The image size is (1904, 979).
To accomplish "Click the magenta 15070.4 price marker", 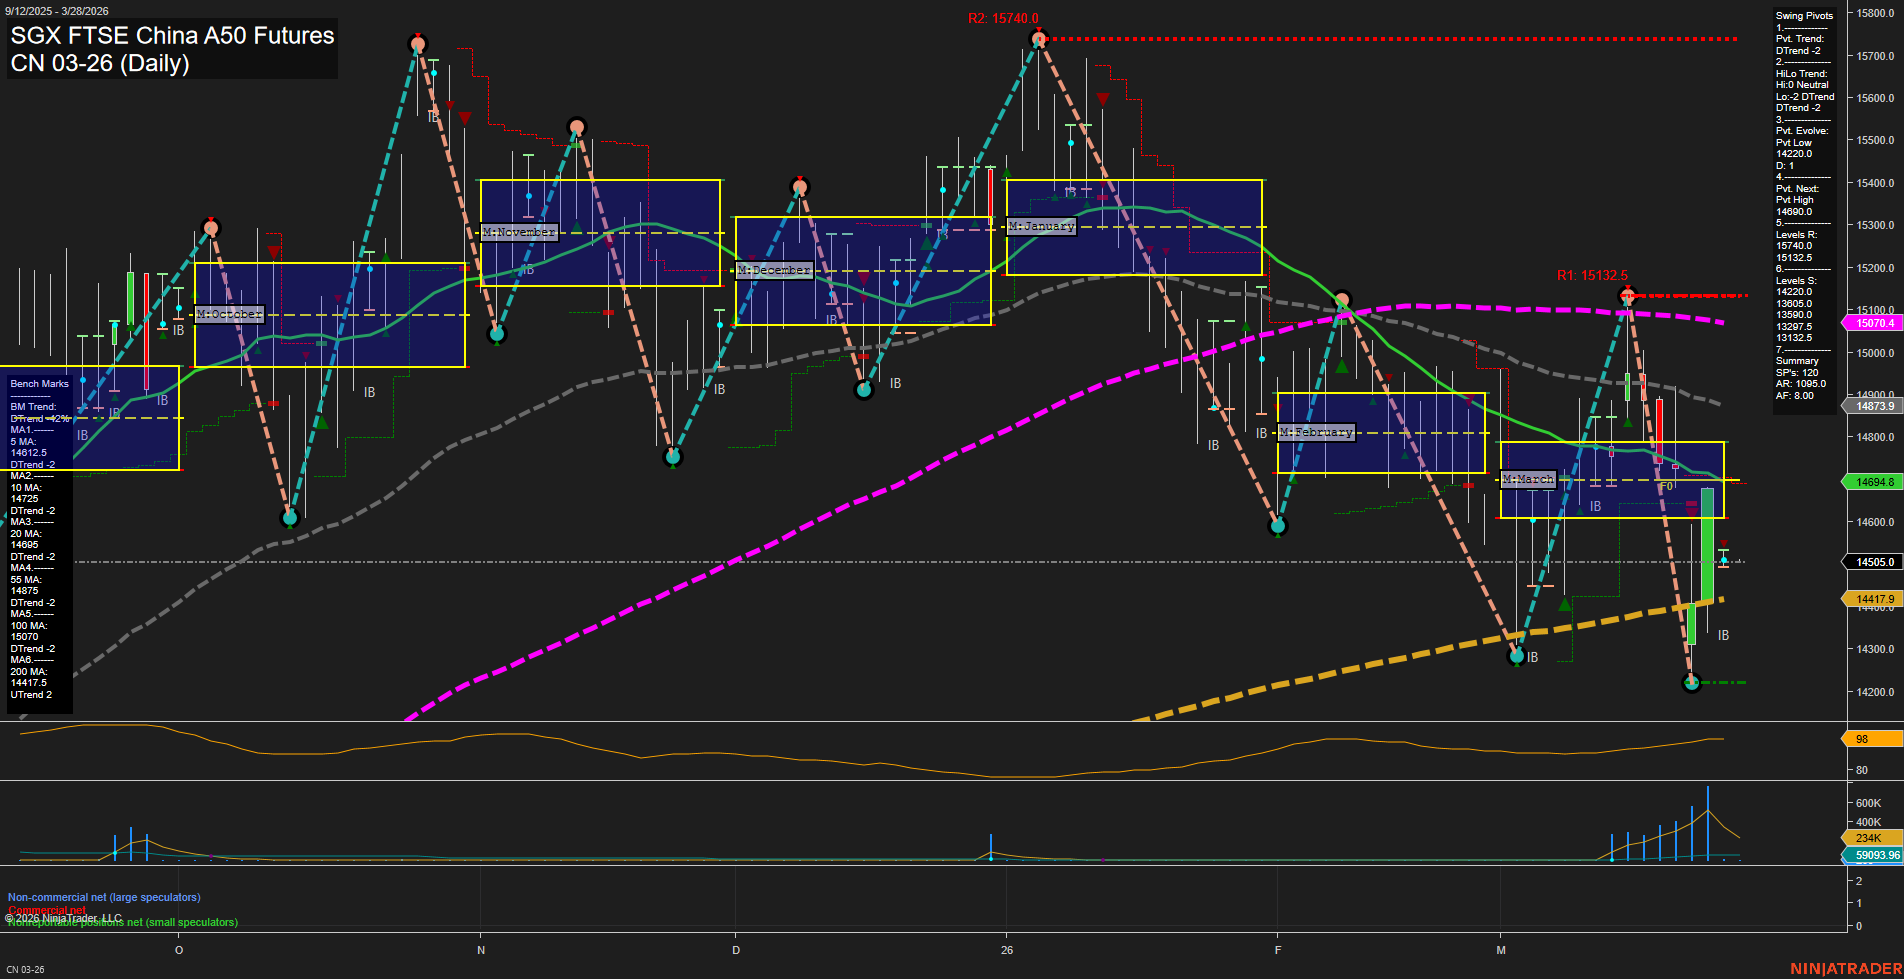I will 1872,323.
